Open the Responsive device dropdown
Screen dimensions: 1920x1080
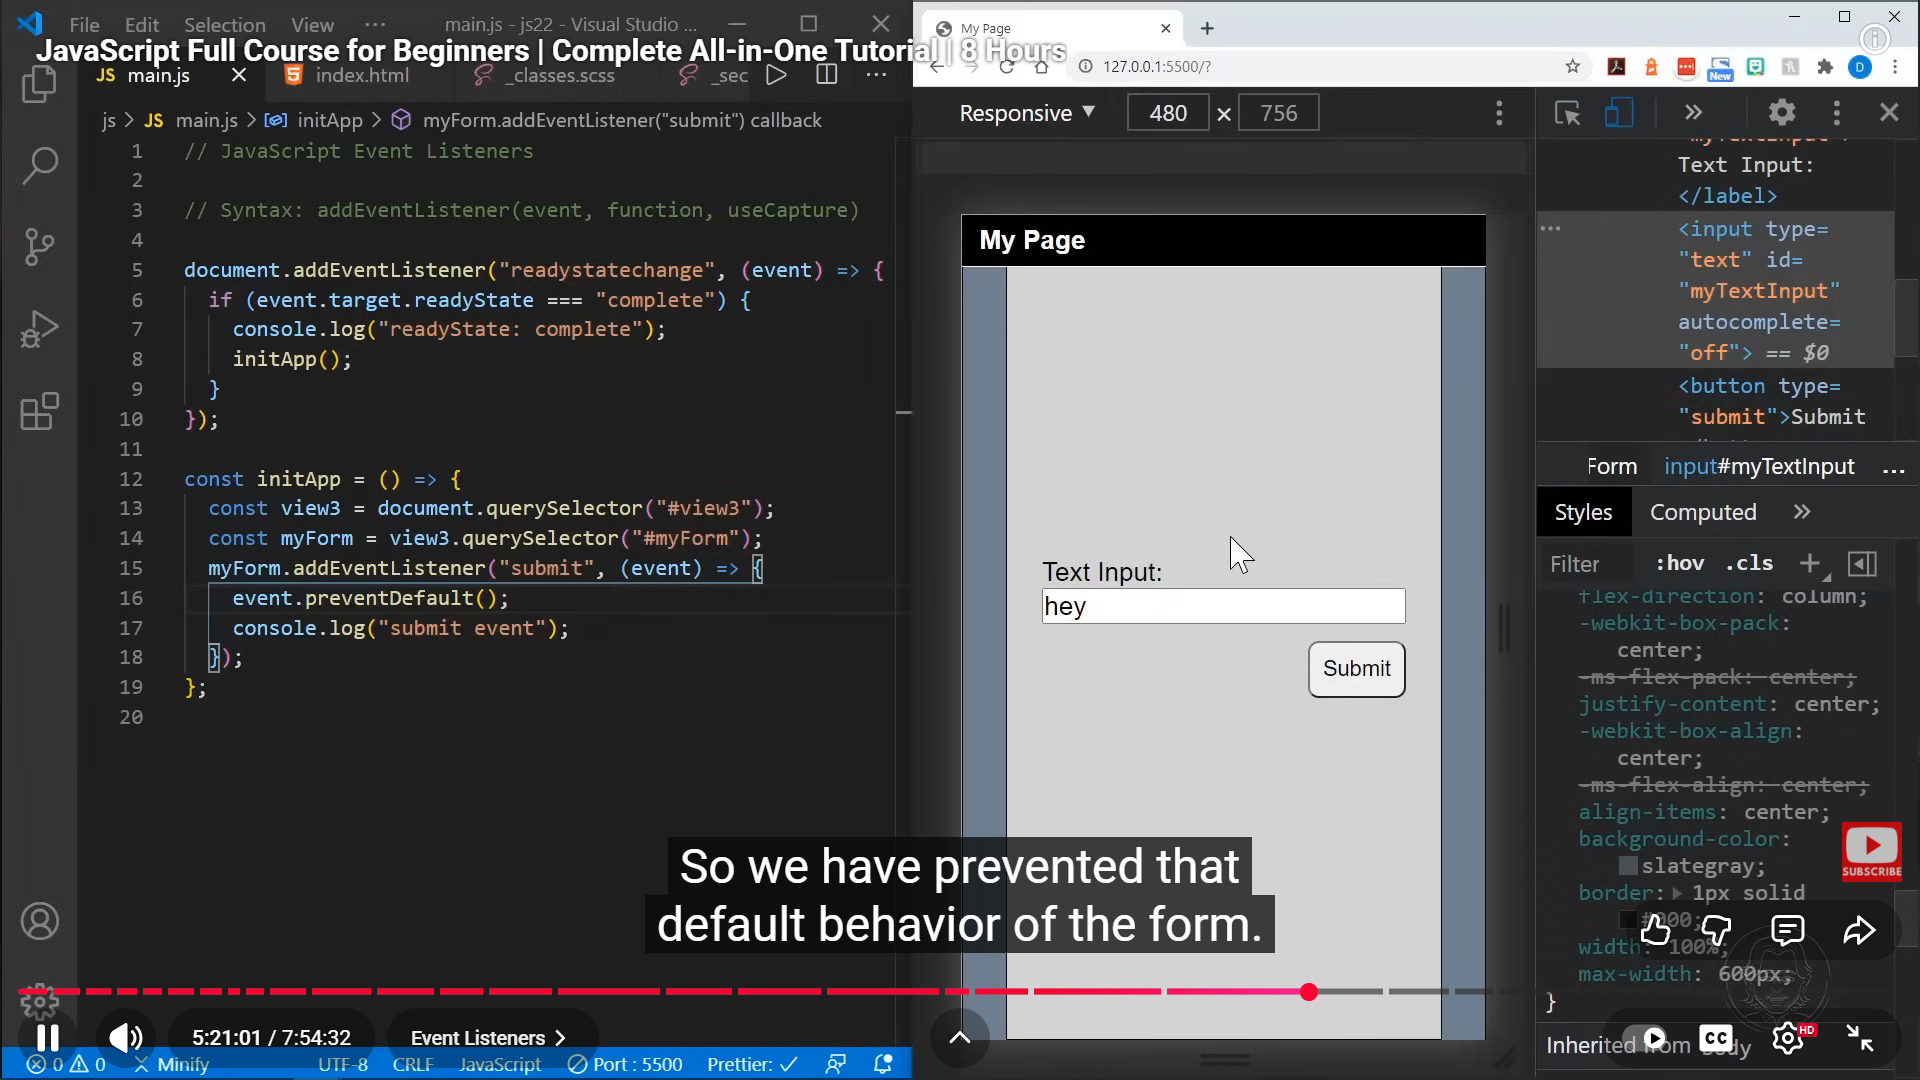coord(1027,113)
